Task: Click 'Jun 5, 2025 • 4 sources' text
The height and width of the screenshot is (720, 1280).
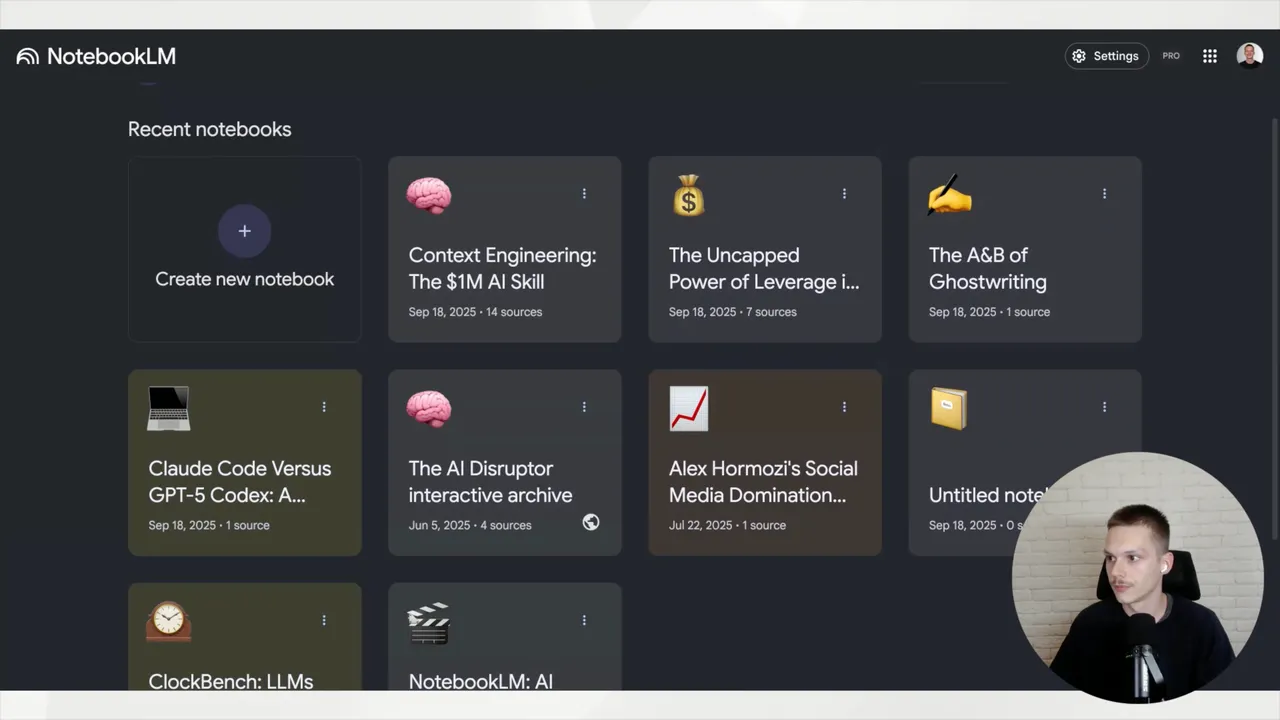Action: [470, 525]
